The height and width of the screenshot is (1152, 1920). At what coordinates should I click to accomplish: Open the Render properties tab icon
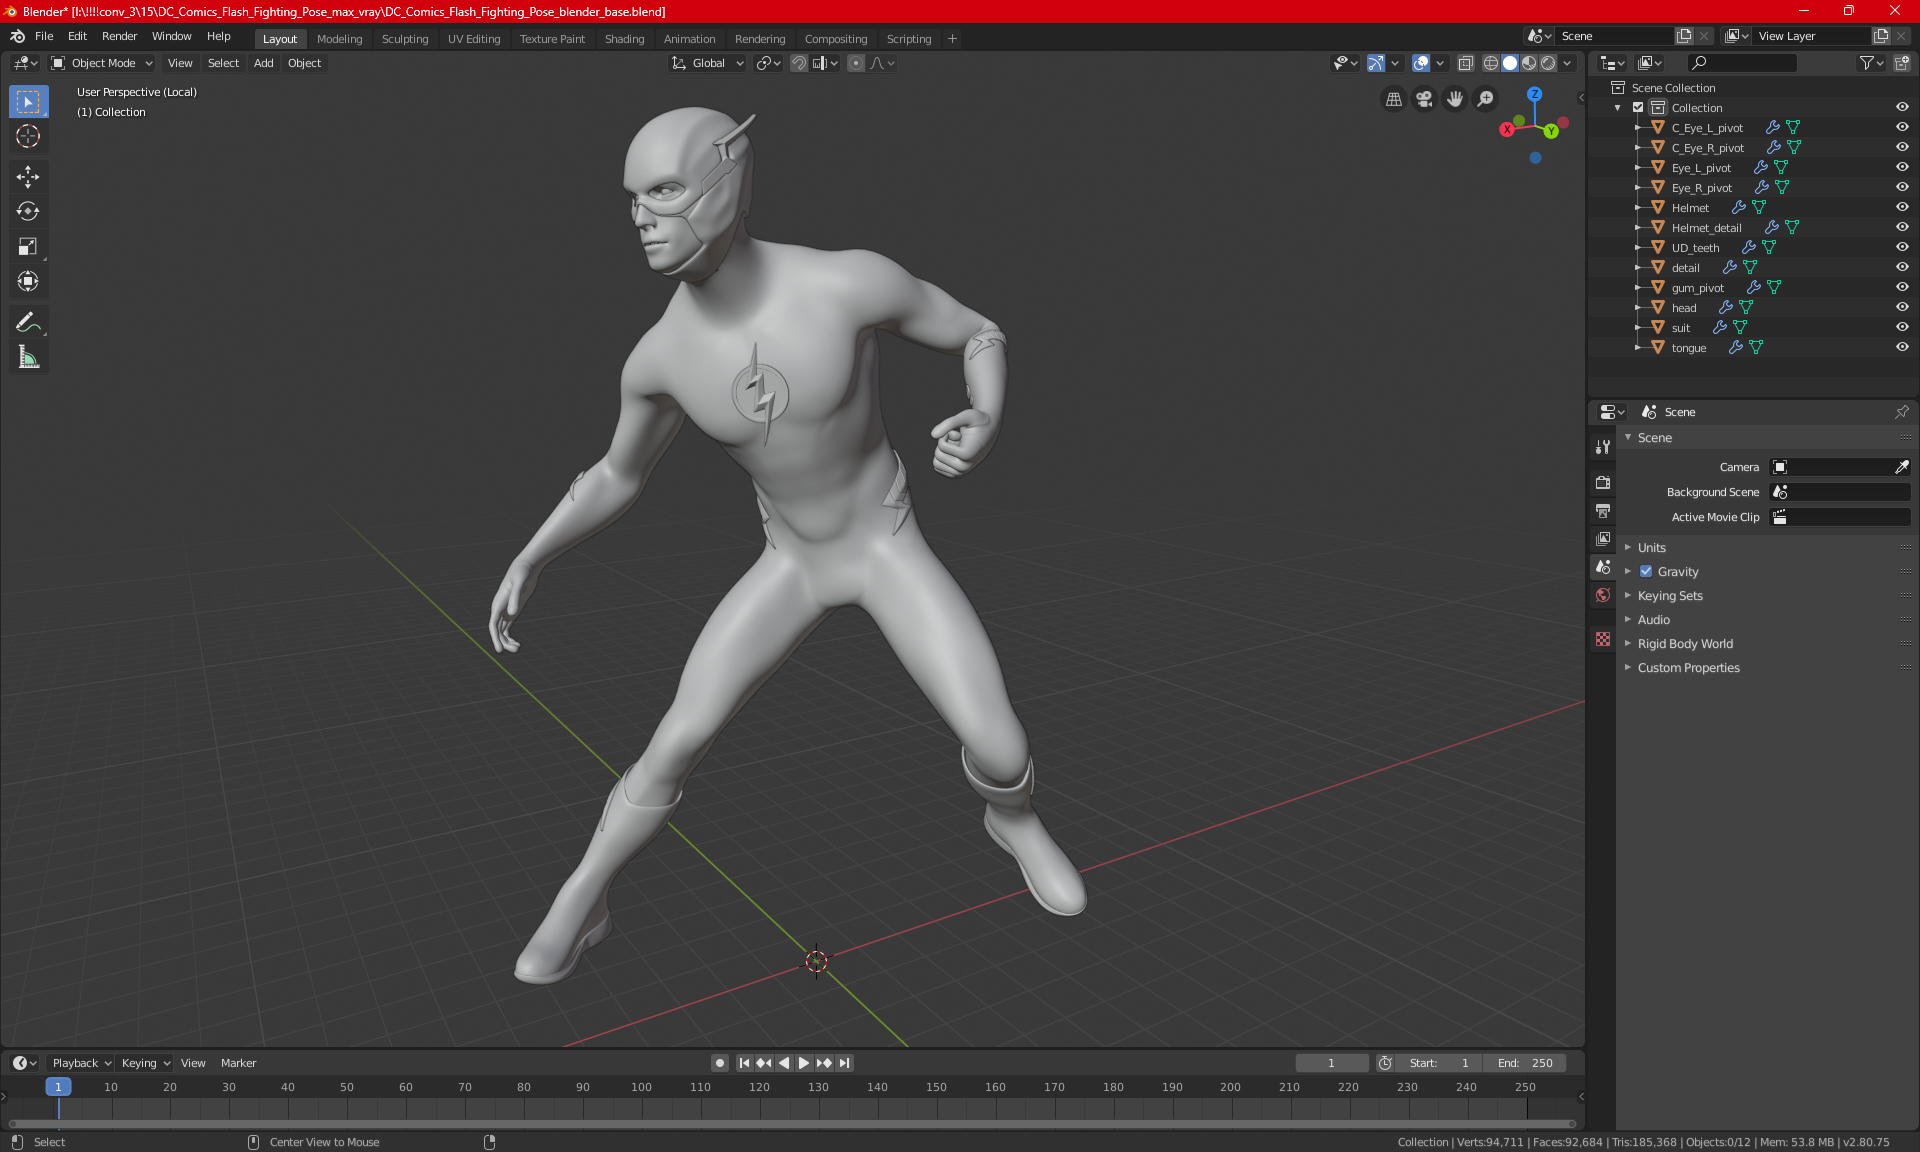tap(1603, 482)
